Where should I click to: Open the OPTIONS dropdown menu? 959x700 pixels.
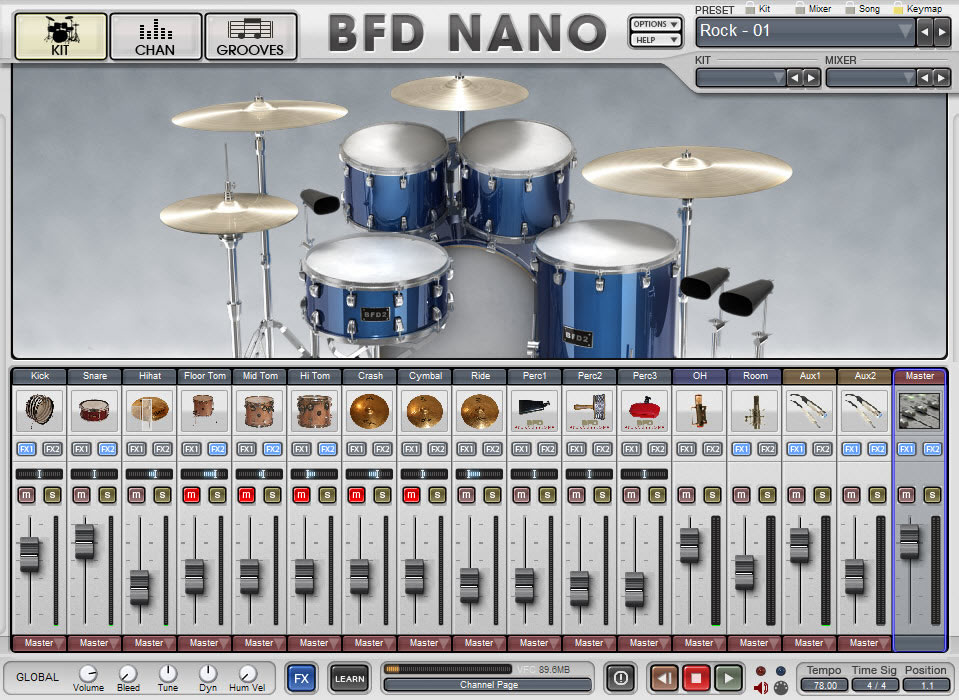[x=656, y=24]
